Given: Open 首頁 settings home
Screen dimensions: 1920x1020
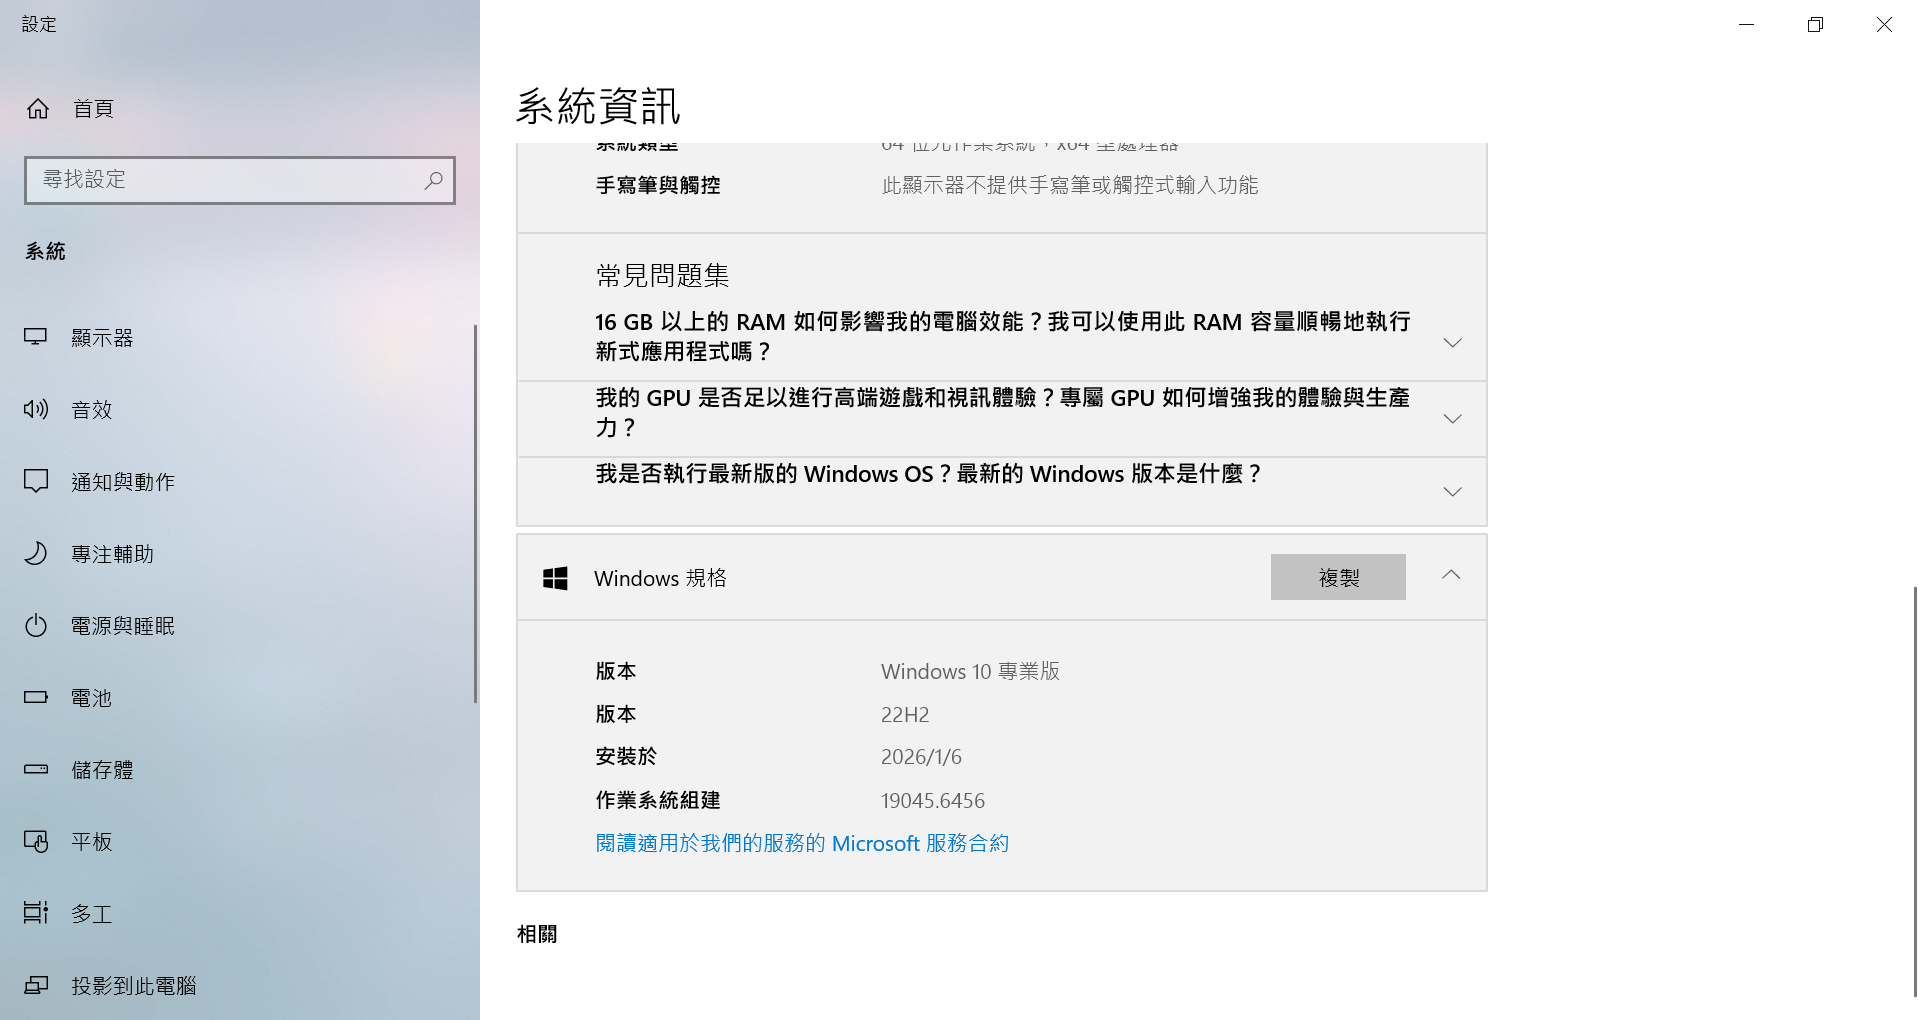Looking at the screenshot, I should (x=240, y=108).
